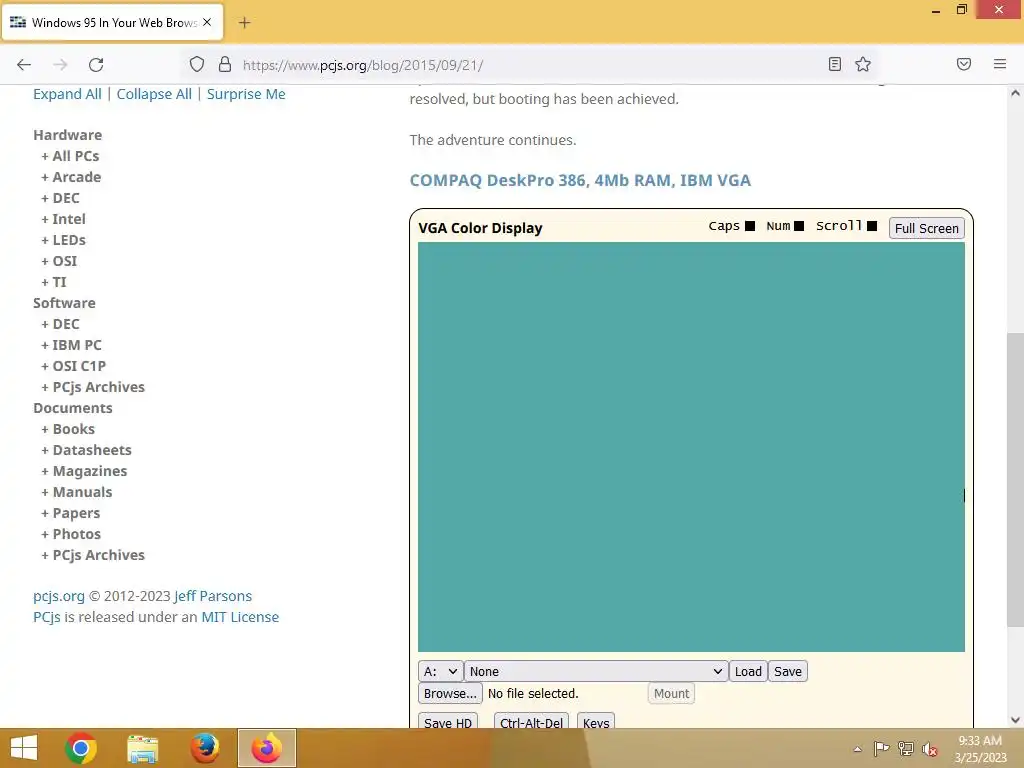Click inside the VGA Color Display screen
The height and width of the screenshot is (768, 1024).
[691, 447]
